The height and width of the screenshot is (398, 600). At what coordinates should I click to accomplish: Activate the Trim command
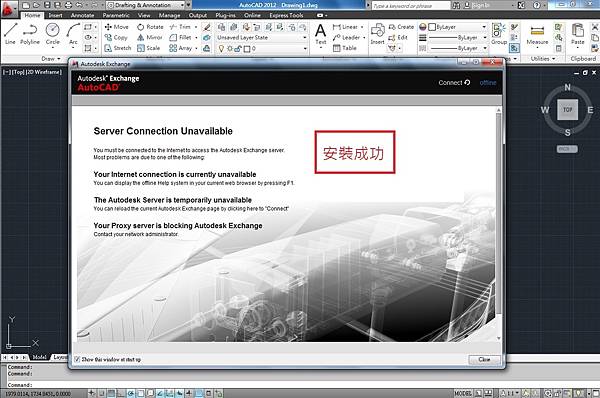click(180, 27)
